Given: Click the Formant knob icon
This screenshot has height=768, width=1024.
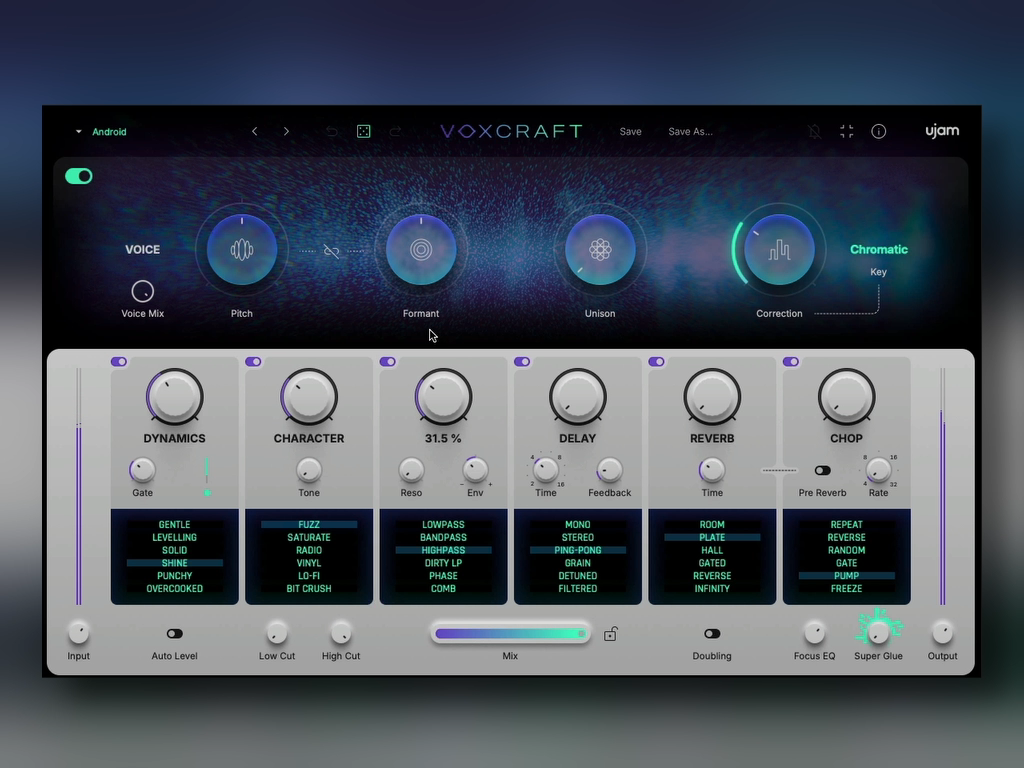Looking at the screenshot, I should pyautogui.click(x=421, y=249).
